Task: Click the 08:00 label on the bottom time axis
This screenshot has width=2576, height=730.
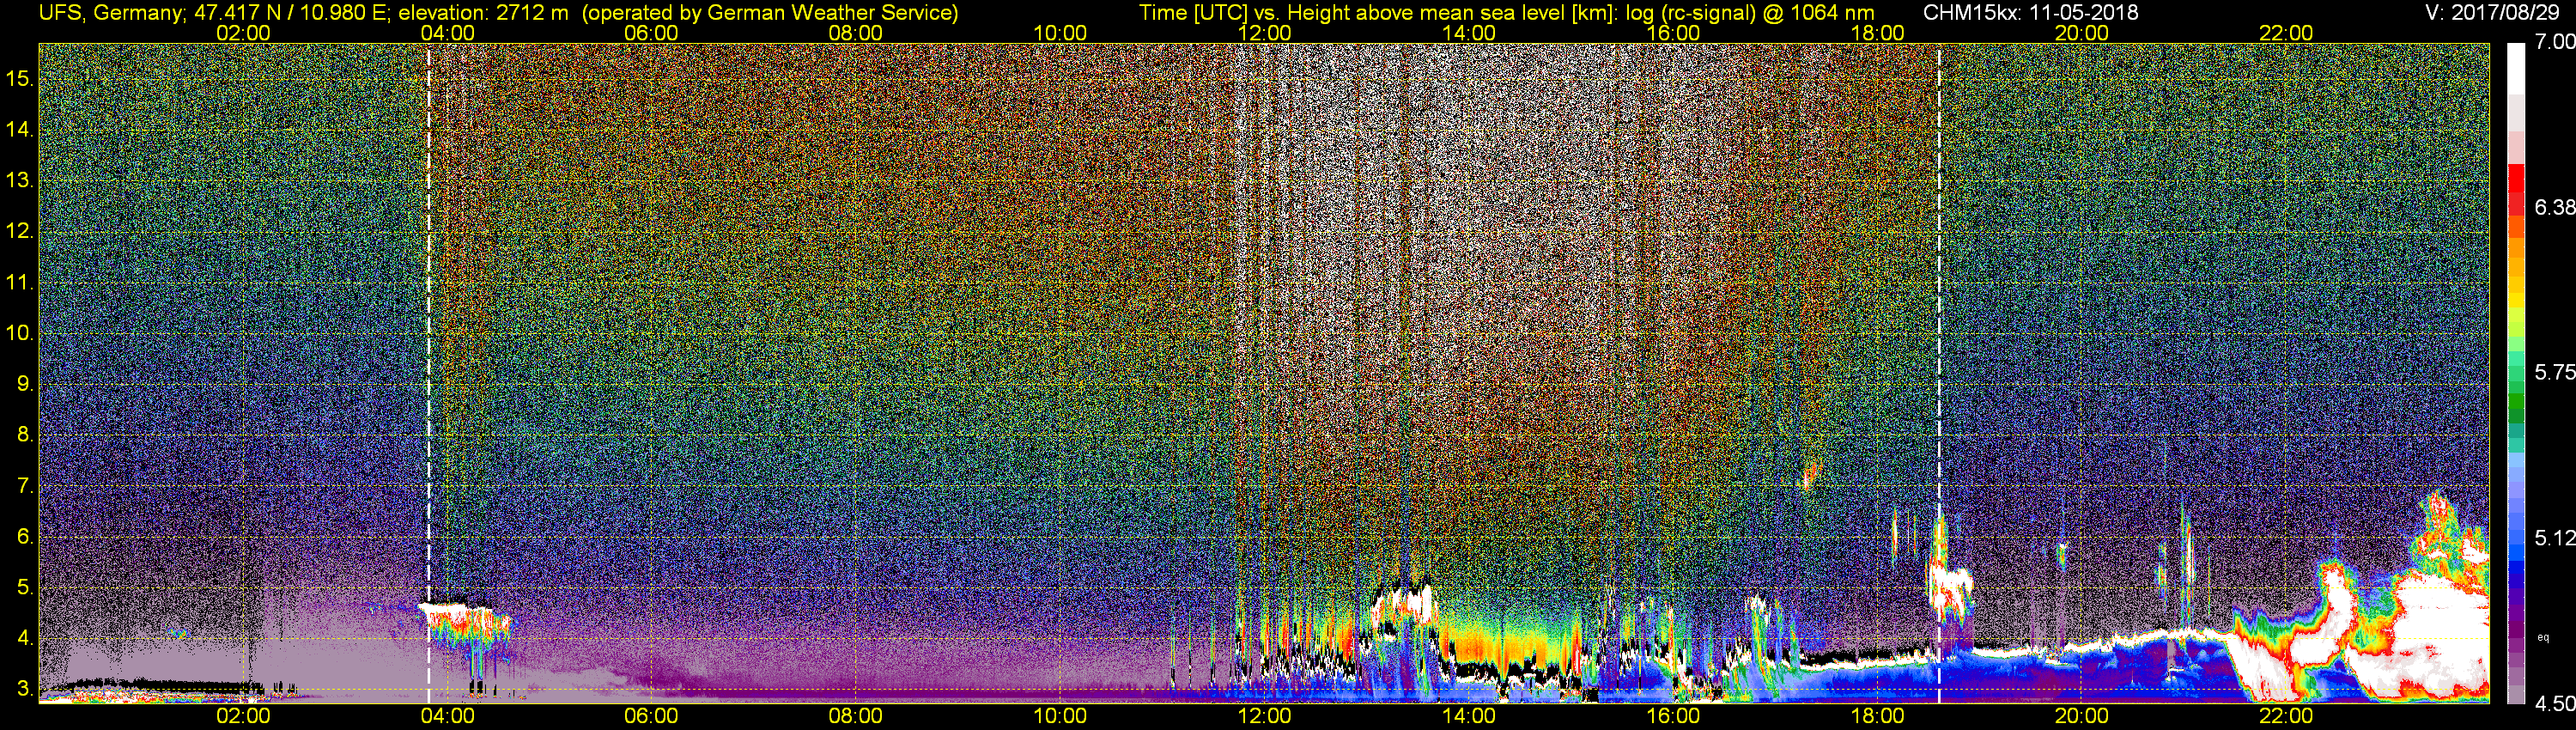Action: 856,717
